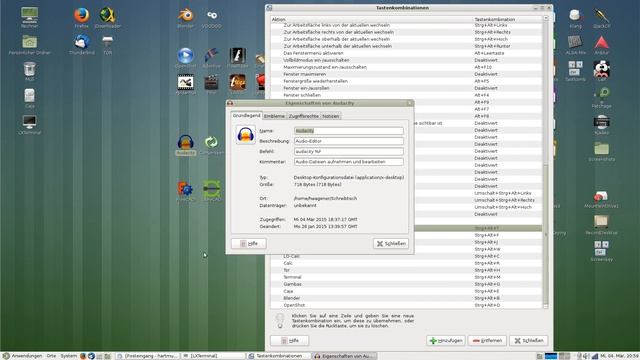Switch to Posteingang taskbar window
The height and width of the screenshot is (360, 640).
pos(147,356)
